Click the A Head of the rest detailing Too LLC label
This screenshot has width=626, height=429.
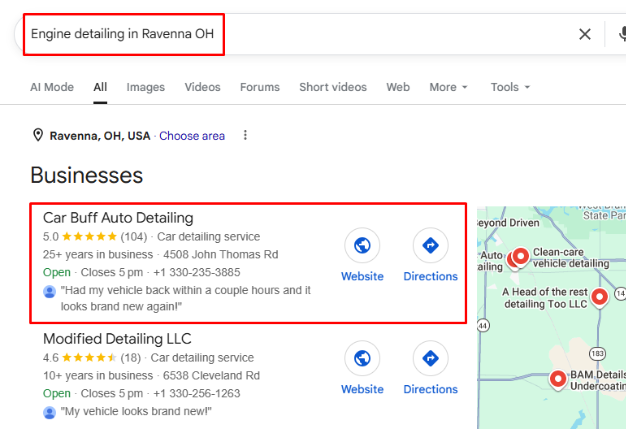tap(545, 298)
